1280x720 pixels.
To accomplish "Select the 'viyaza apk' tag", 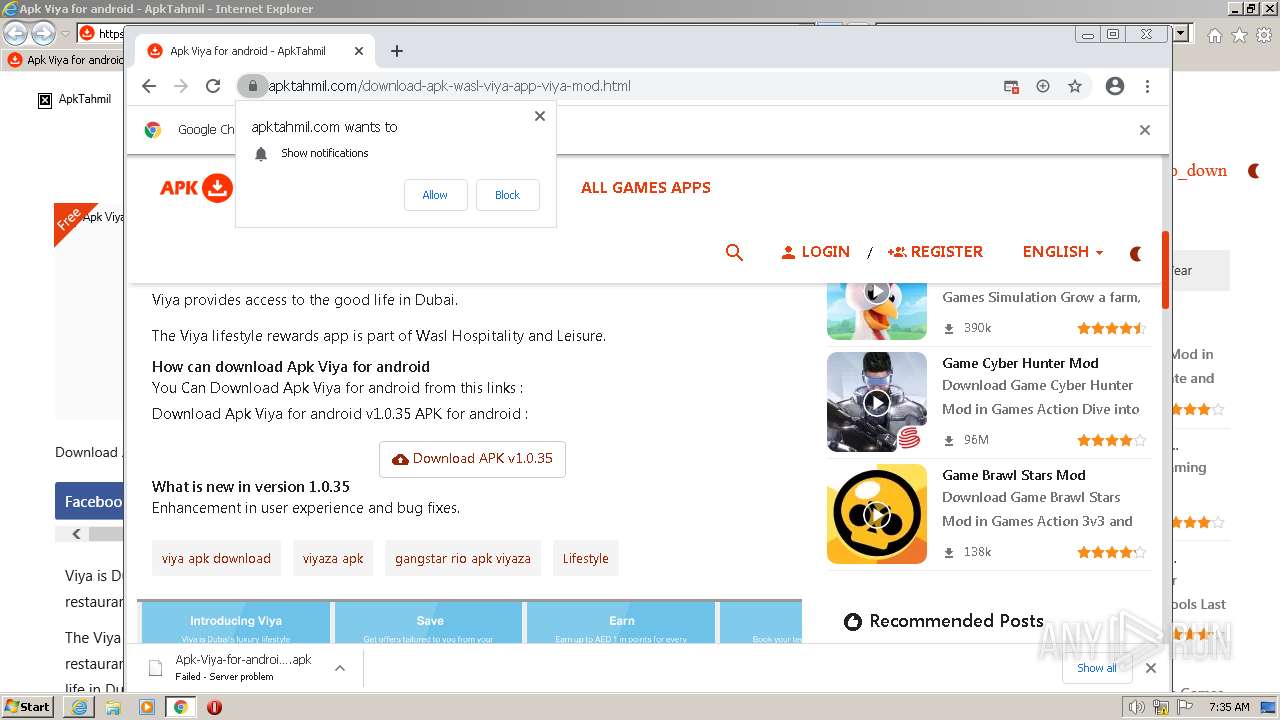I will [333, 558].
